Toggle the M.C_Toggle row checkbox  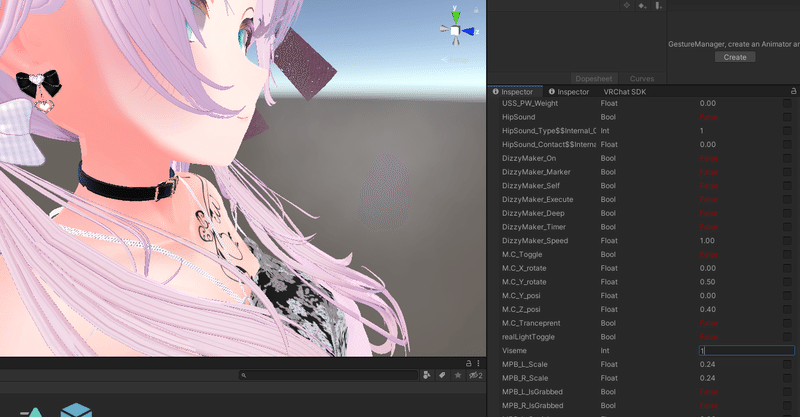coord(787,254)
